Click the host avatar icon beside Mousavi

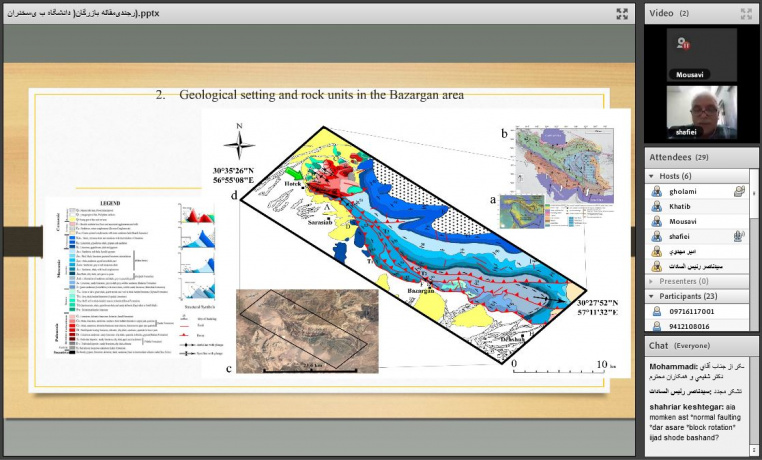[656, 221]
